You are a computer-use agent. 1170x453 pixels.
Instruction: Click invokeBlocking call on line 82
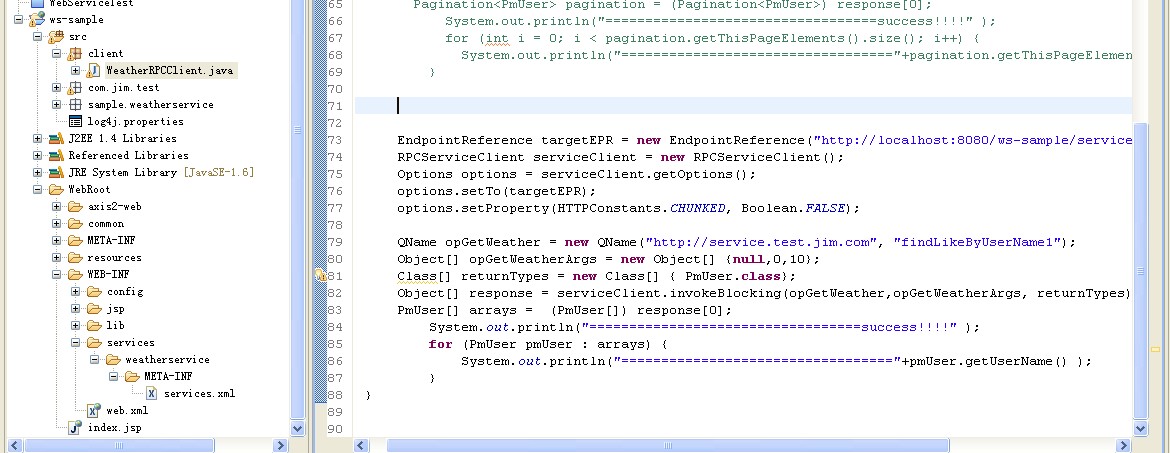click(x=728, y=293)
